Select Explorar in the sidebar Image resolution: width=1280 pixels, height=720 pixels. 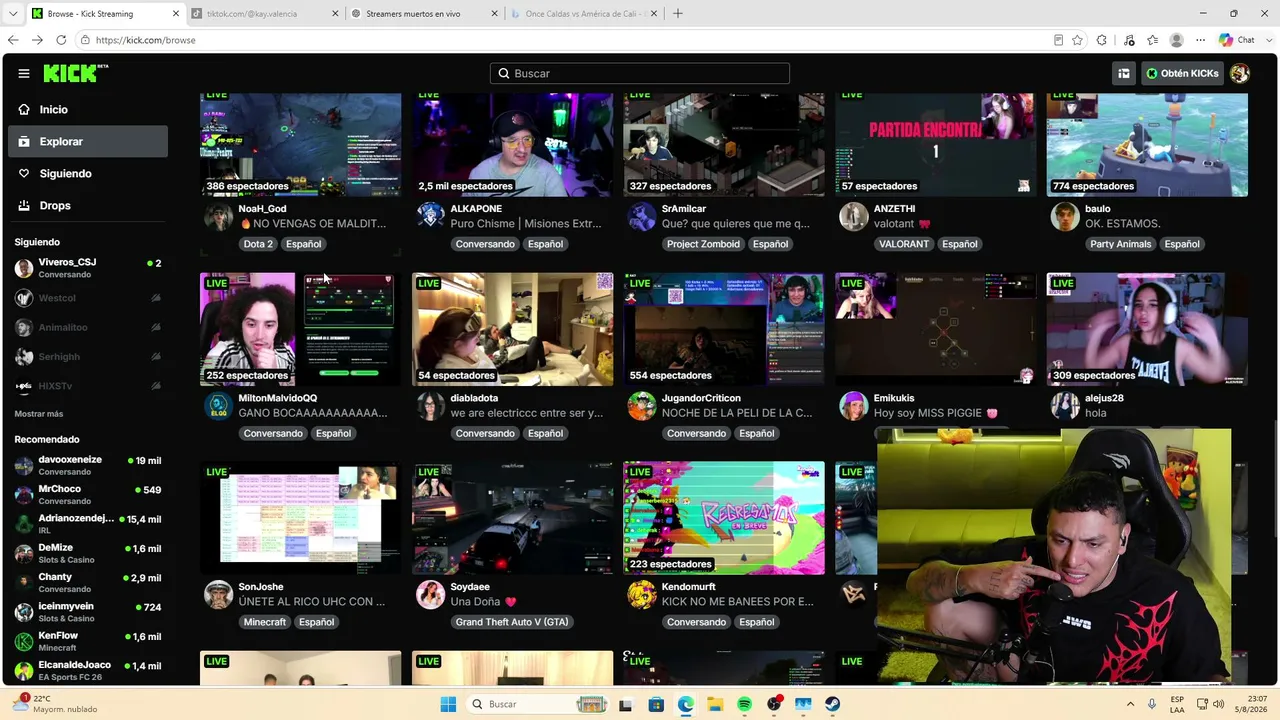pyautogui.click(x=88, y=141)
